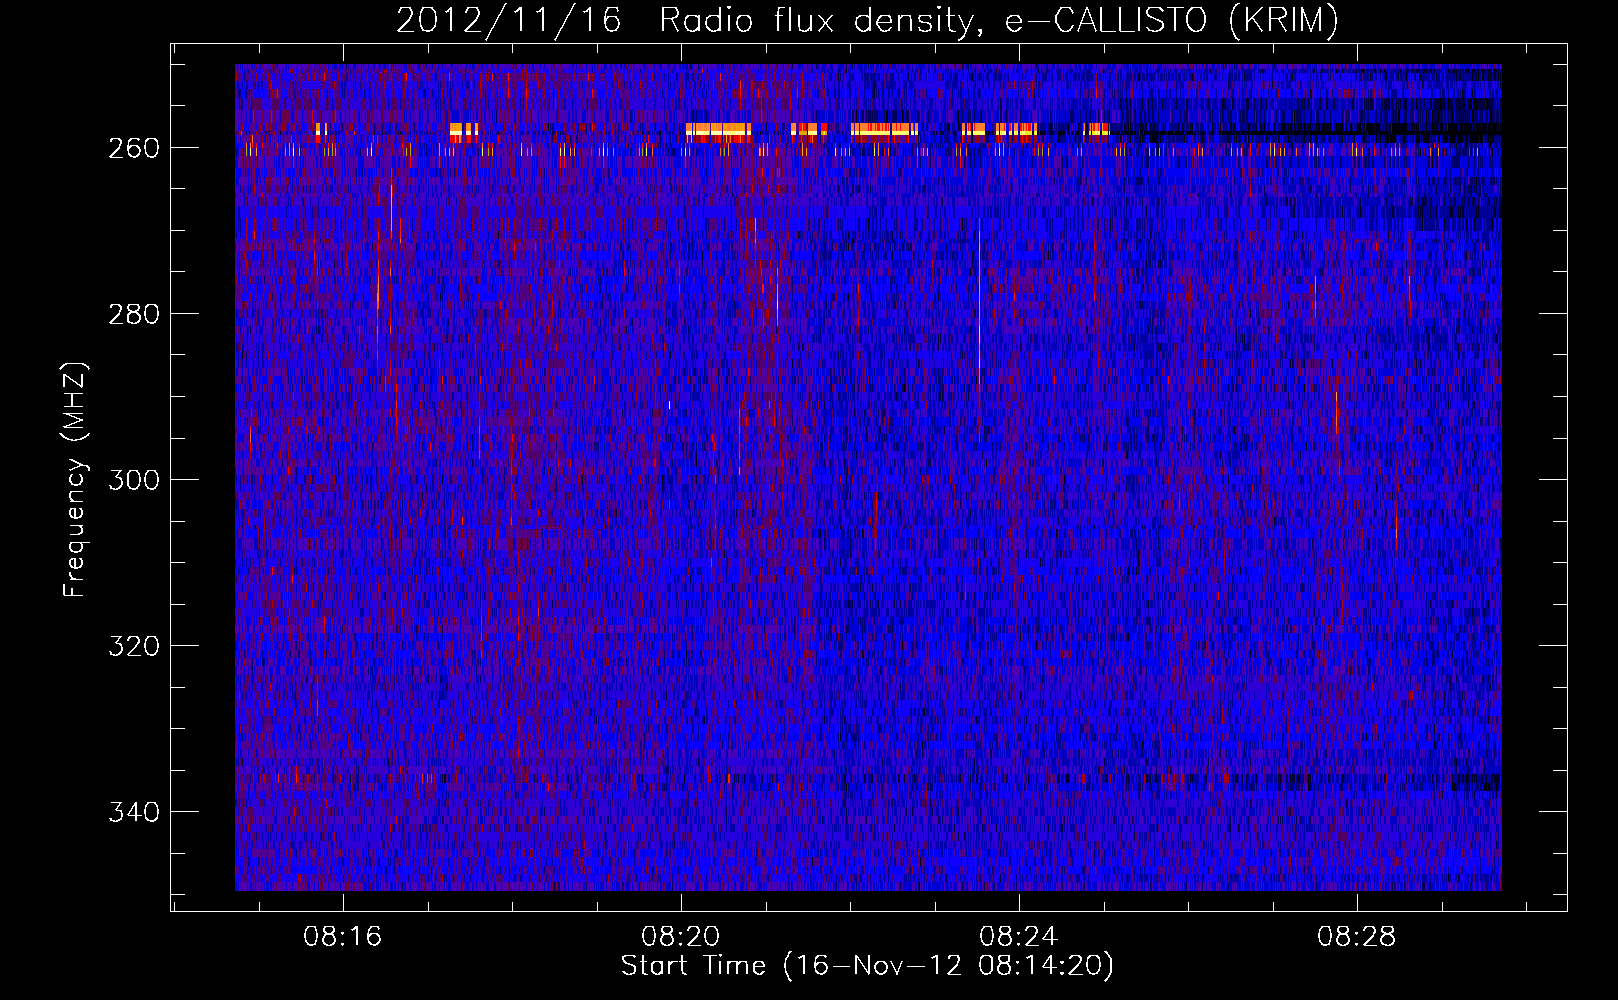
Task: Click the 08:20 time tick label
Action: (x=681, y=937)
